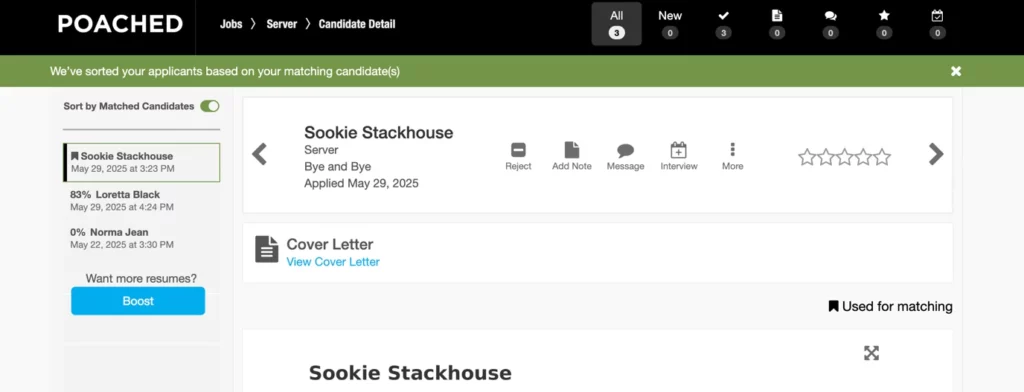Open the Message icon for Sookie

625,157
